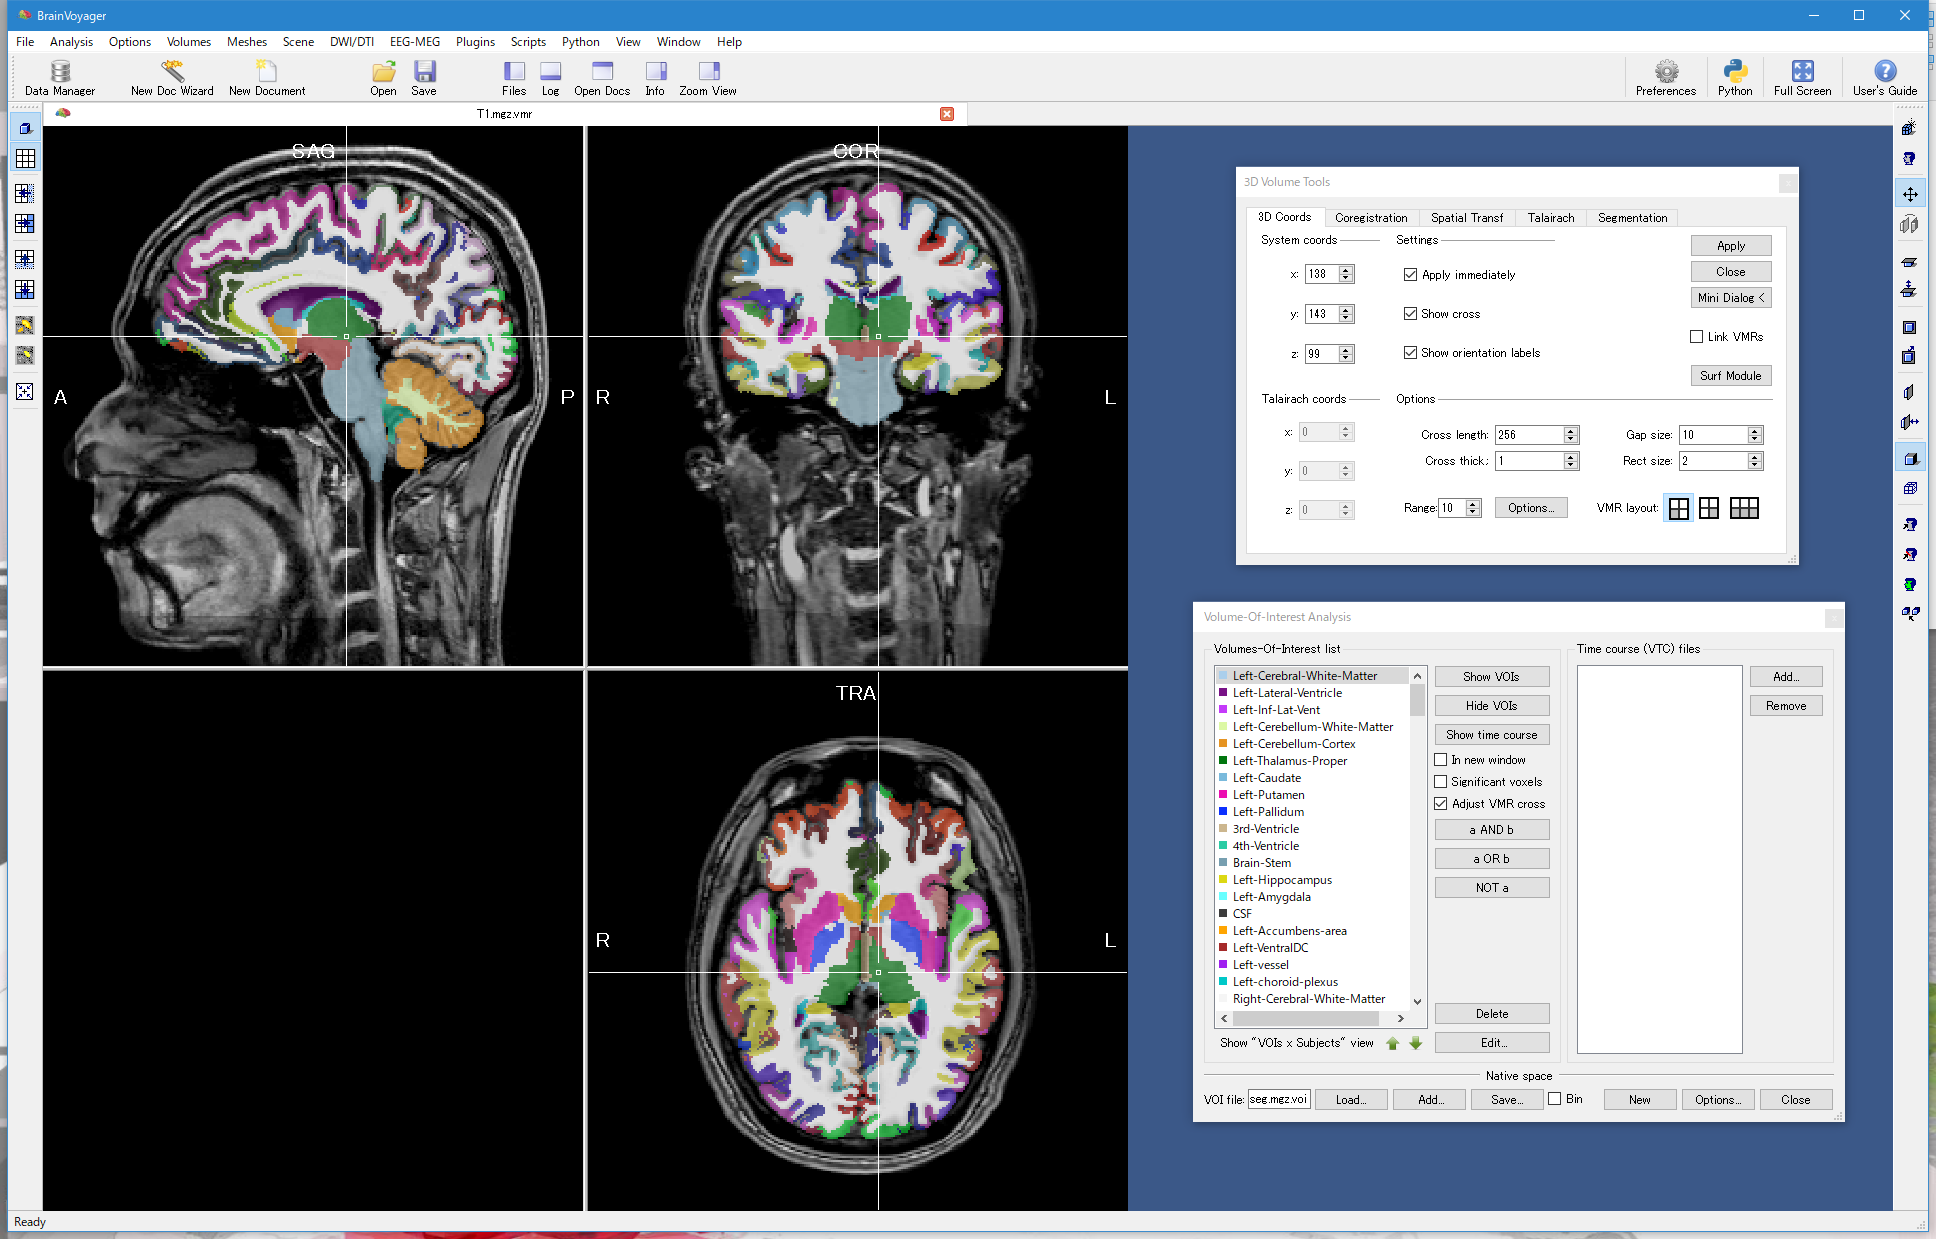Screen dimensions: 1936x1239
Task: Switch to the Segmentation tab
Action: [x=1632, y=217]
